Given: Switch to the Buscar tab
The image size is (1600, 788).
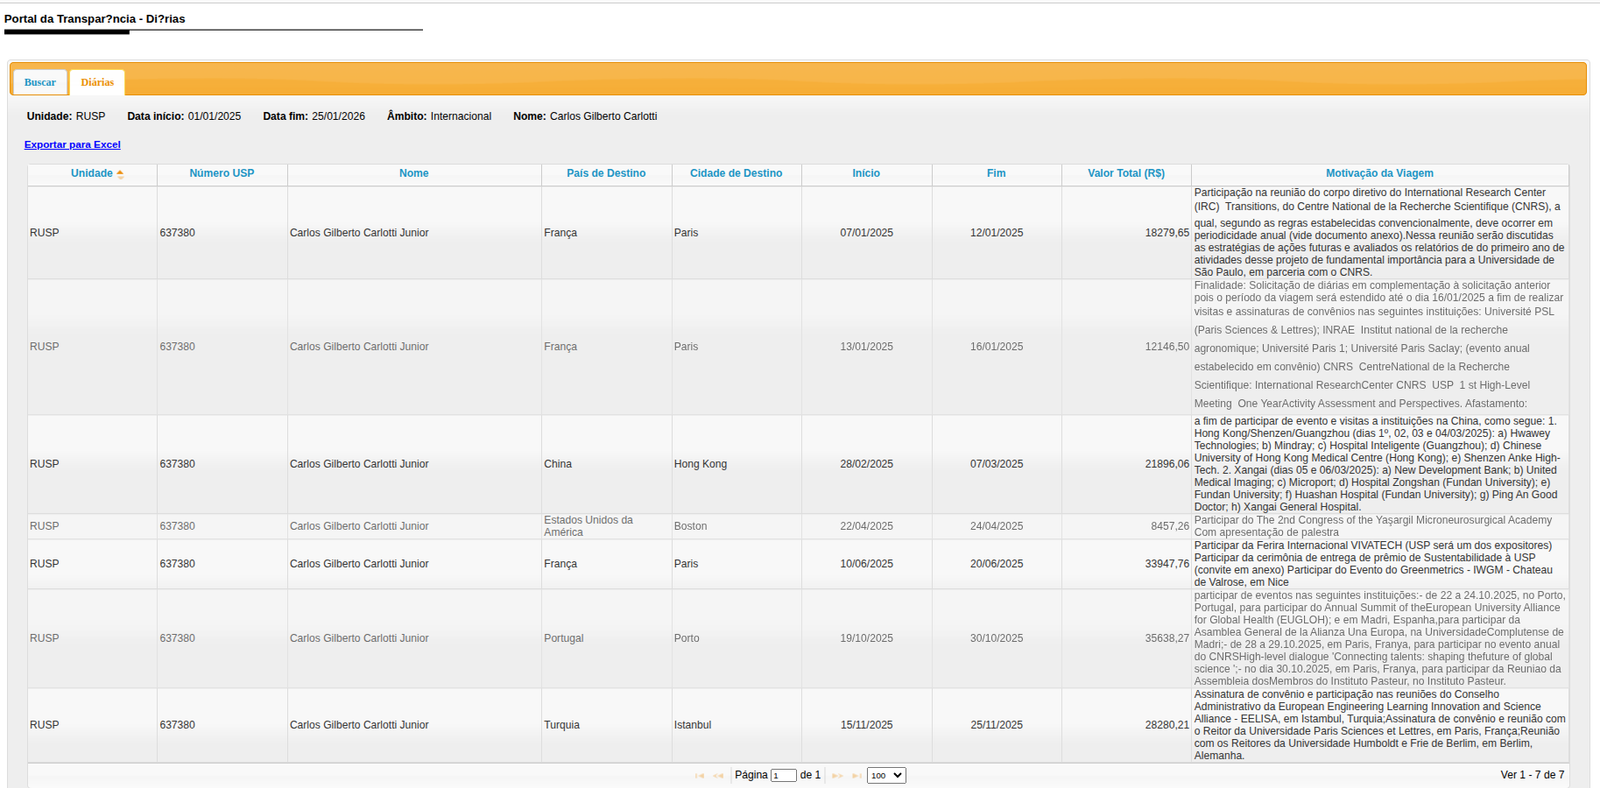Looking at the screenshot, I should pyautogui.click(x=40, y=82).
